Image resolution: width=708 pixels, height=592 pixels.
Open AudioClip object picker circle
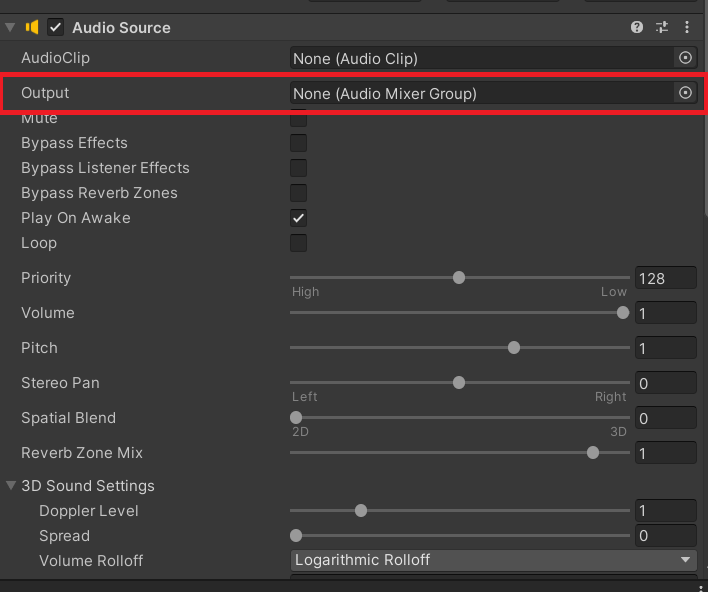tap(685, 58)
